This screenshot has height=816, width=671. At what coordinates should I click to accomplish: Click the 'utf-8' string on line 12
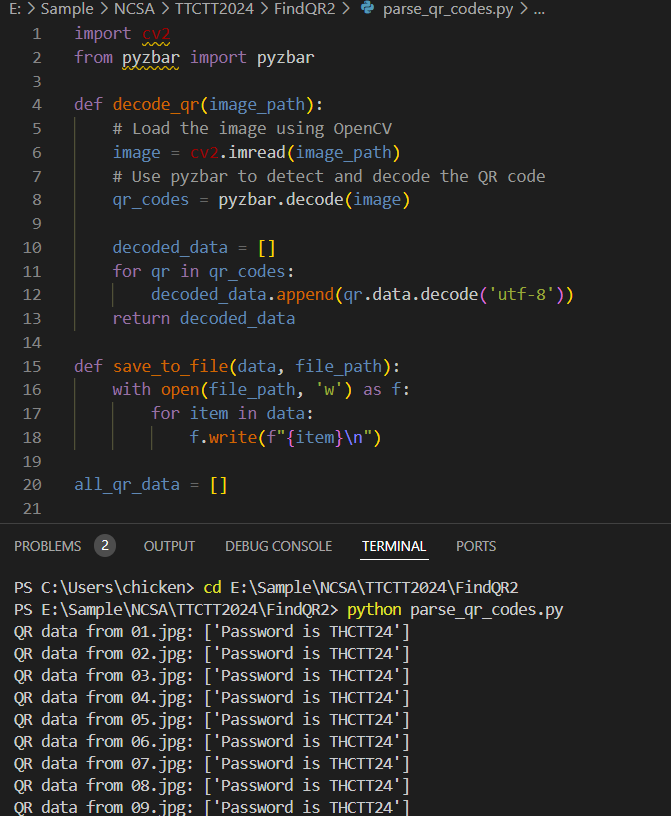click(x=522, y=295)
